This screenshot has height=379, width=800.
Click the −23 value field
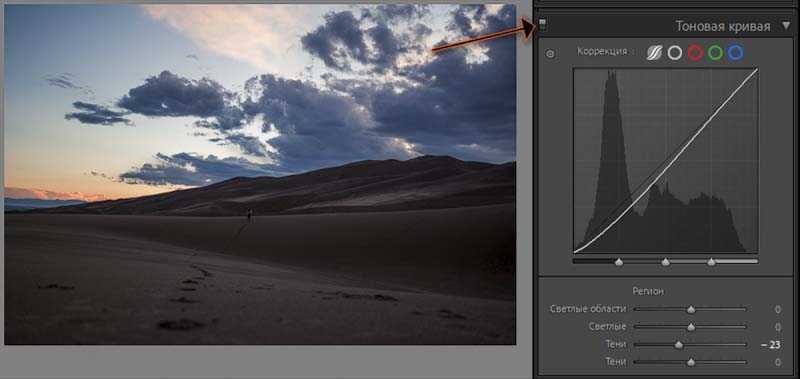point(771,345)
